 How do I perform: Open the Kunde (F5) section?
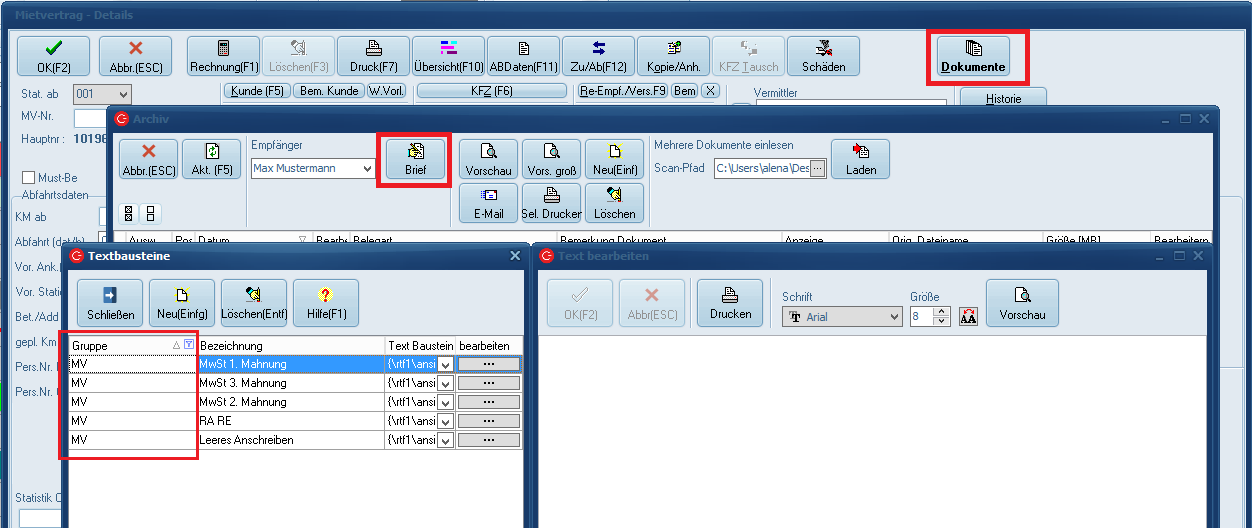pyautogui.click(x=256, y=91)
